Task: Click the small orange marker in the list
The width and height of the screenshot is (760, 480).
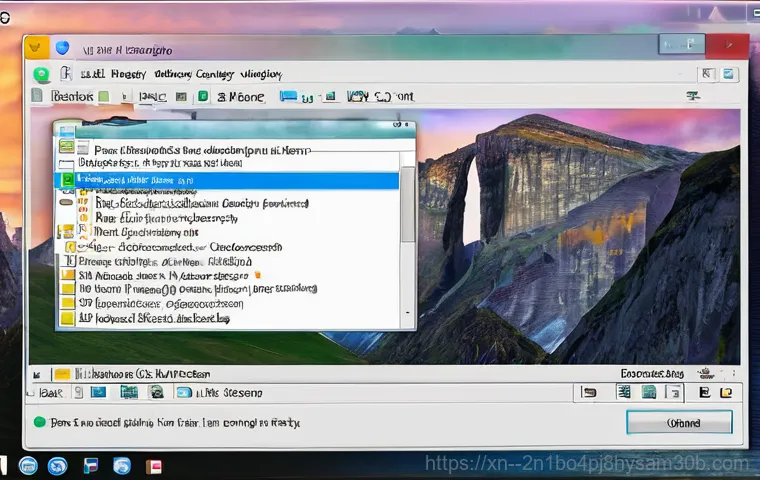Action: point(258,273)
